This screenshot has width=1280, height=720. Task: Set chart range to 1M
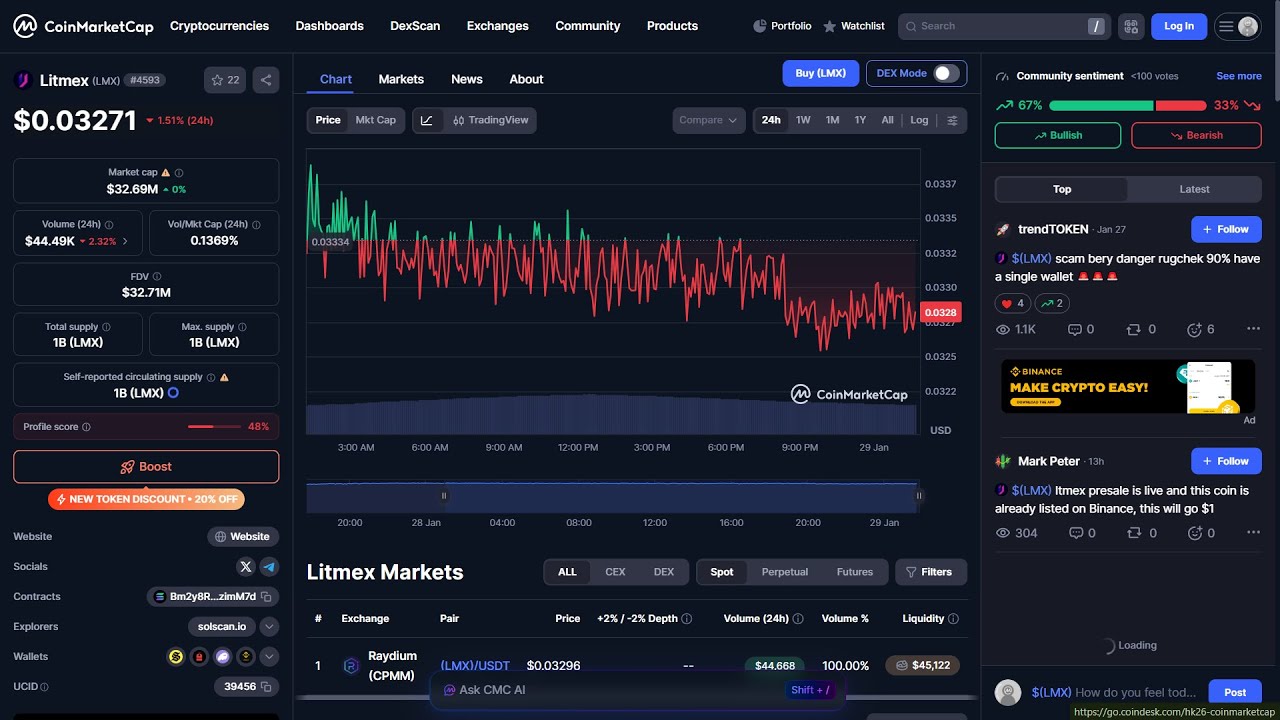pyautogui.click(x=832, y=120)
